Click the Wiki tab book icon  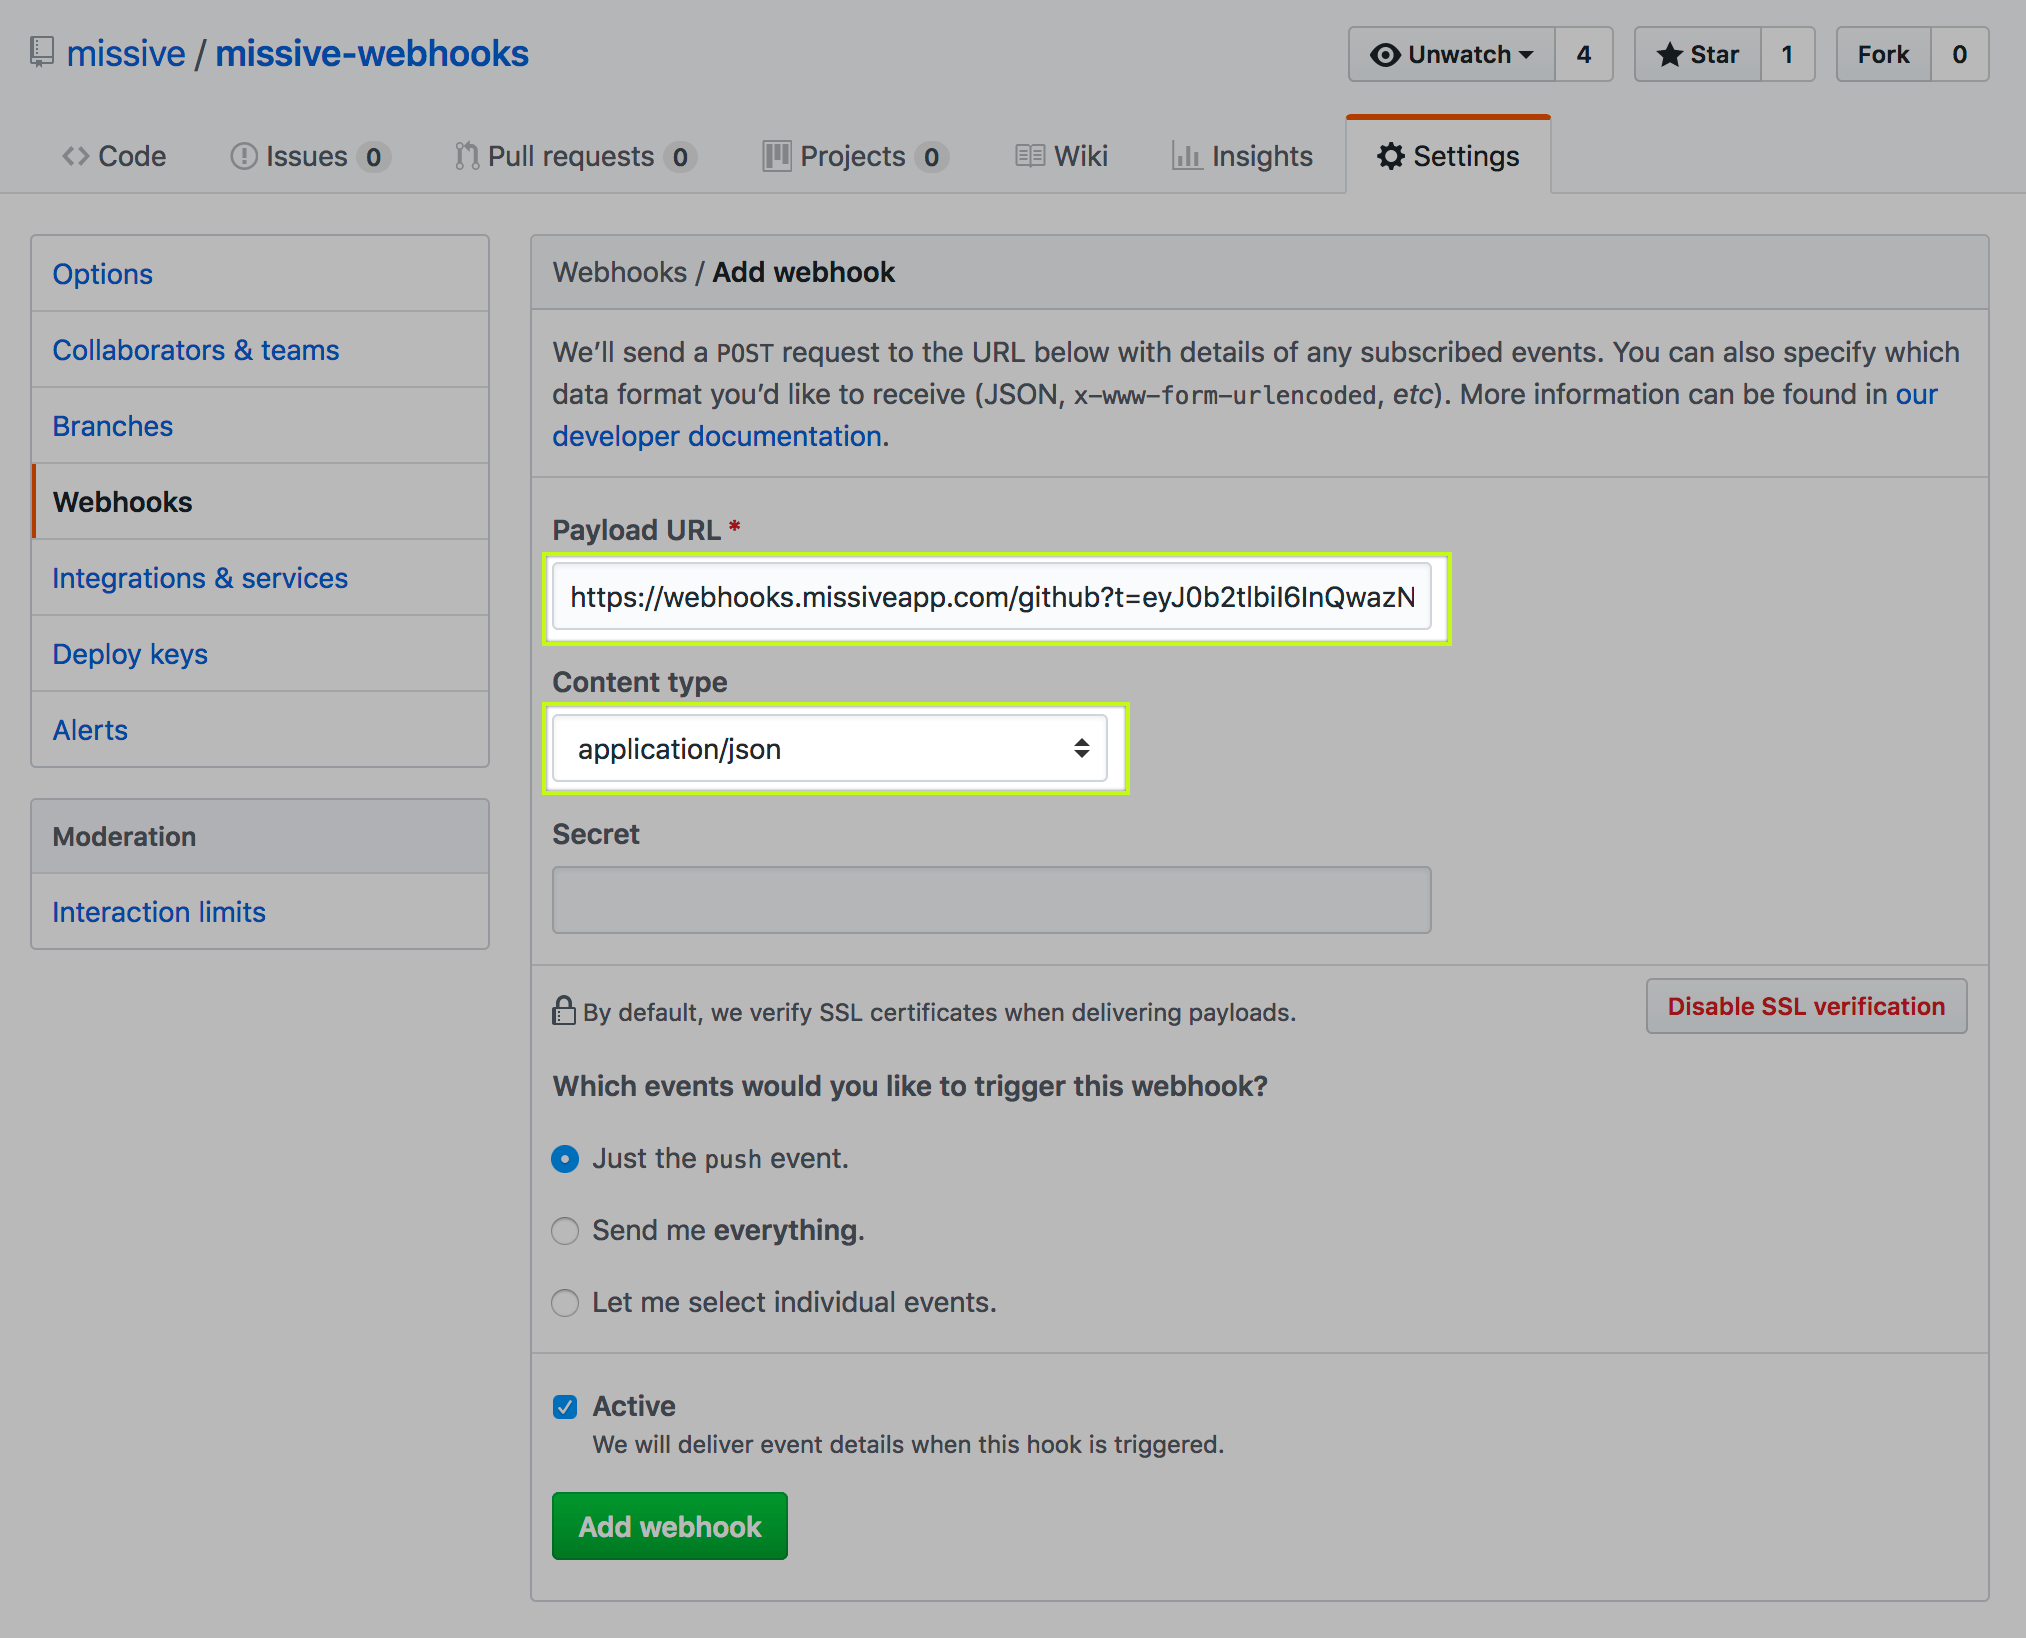[1030, 156]
